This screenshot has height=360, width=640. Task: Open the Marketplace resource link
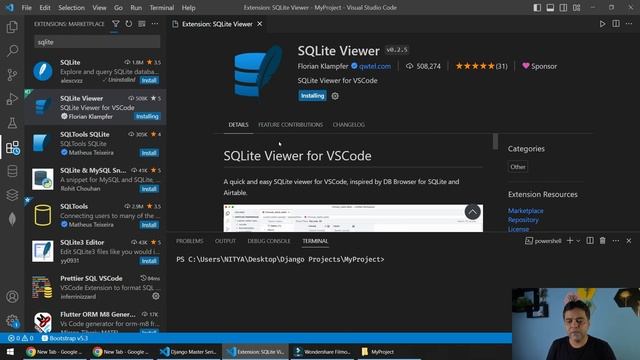[x=526, y=211]
